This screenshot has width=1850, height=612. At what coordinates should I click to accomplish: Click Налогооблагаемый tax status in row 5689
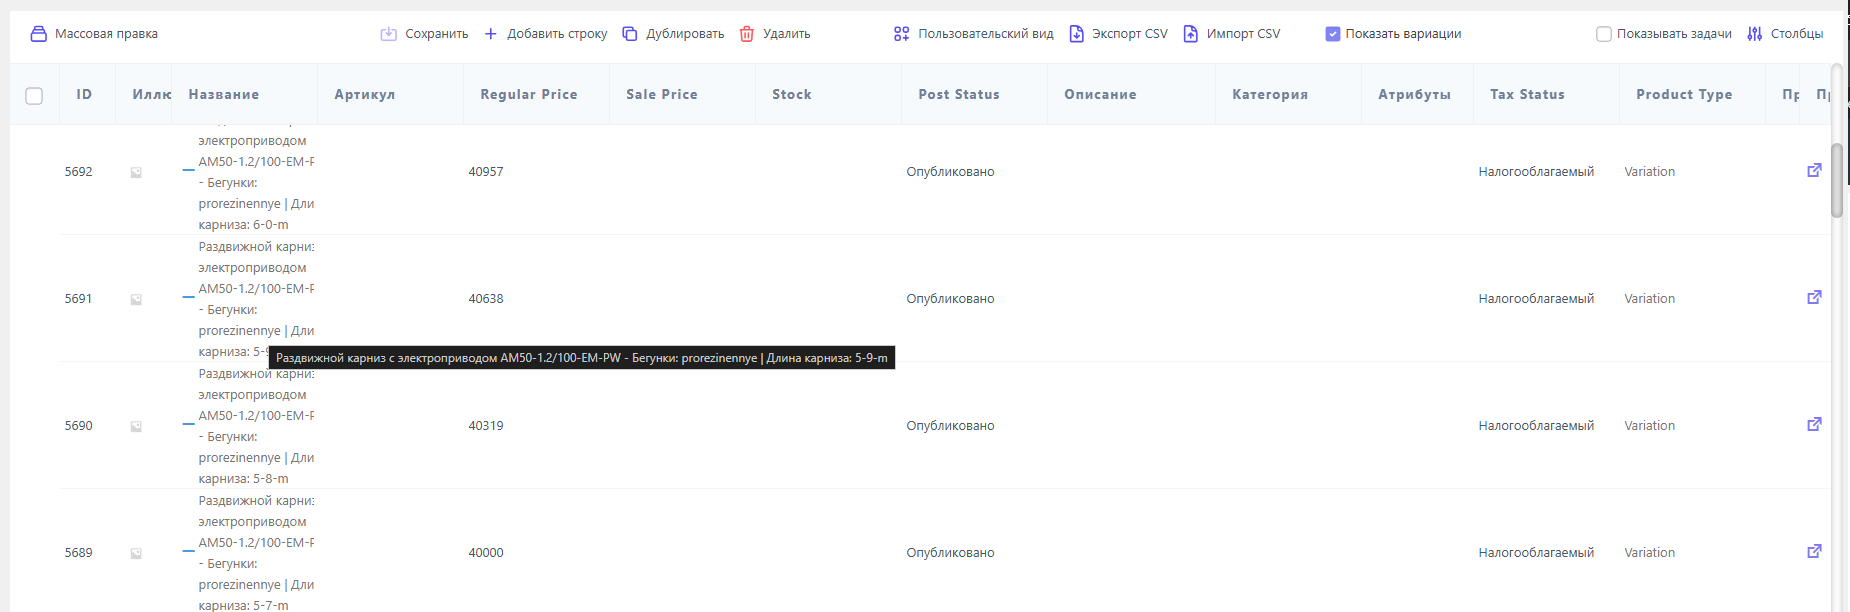1536,553
